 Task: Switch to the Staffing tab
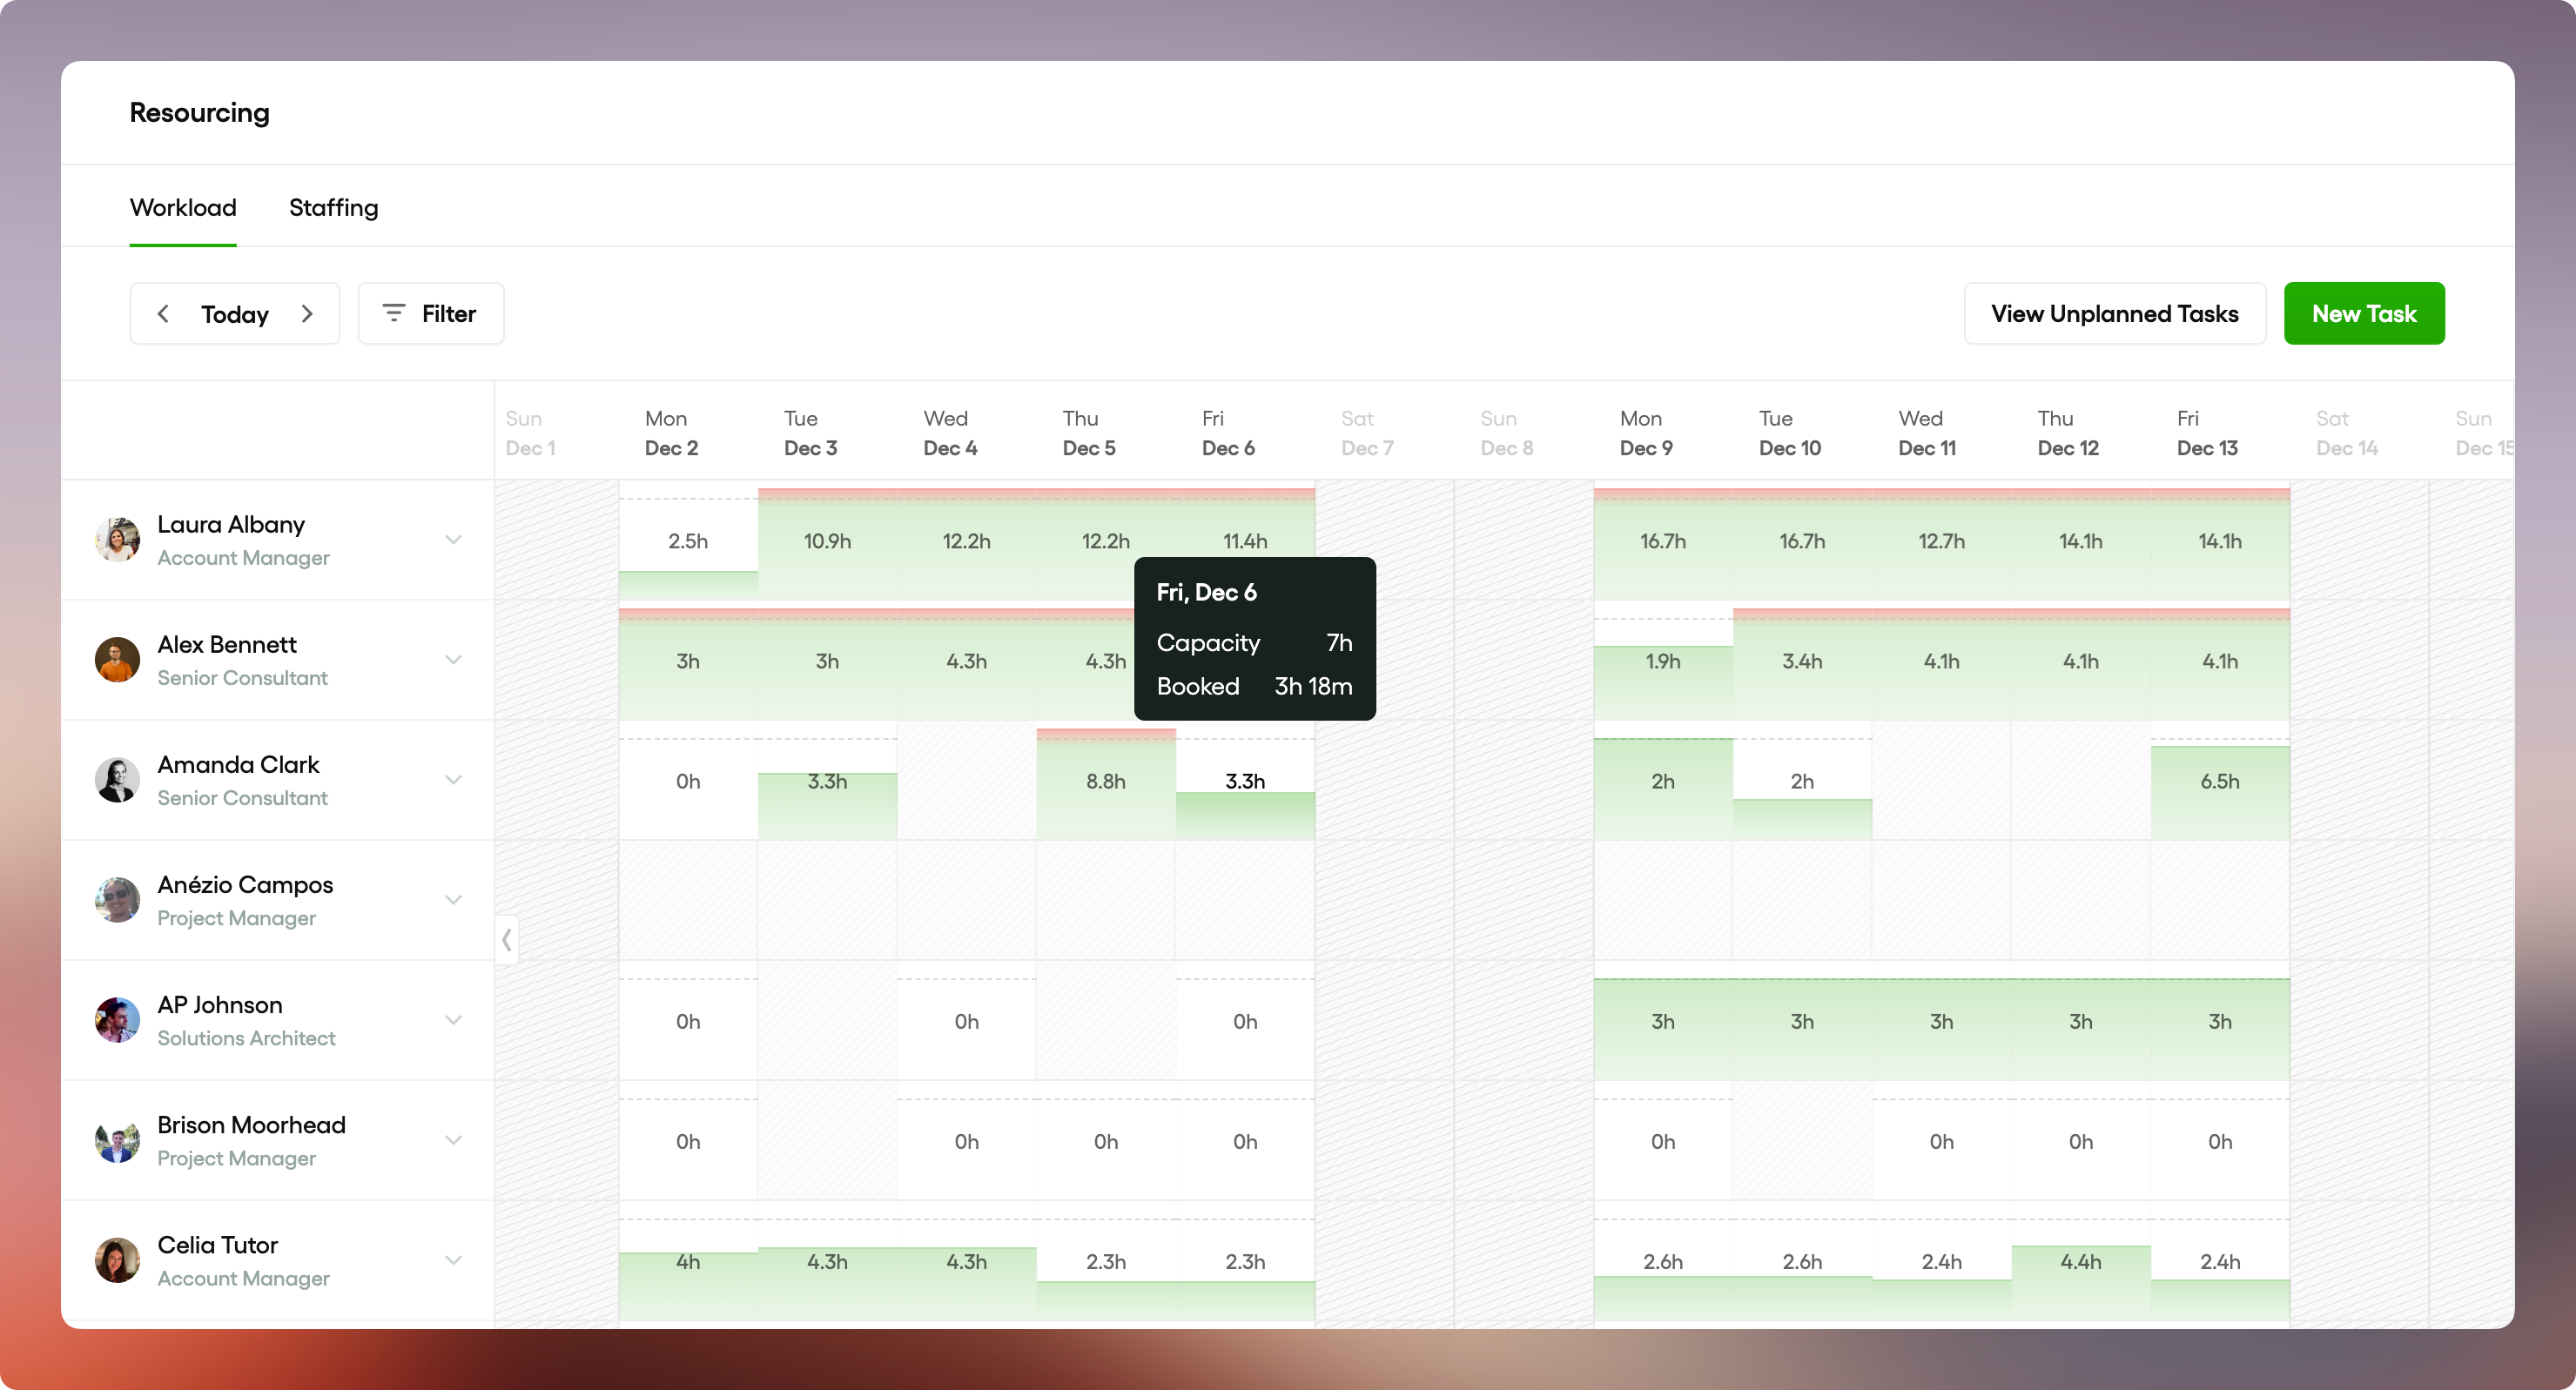click(x=333, y=208)
